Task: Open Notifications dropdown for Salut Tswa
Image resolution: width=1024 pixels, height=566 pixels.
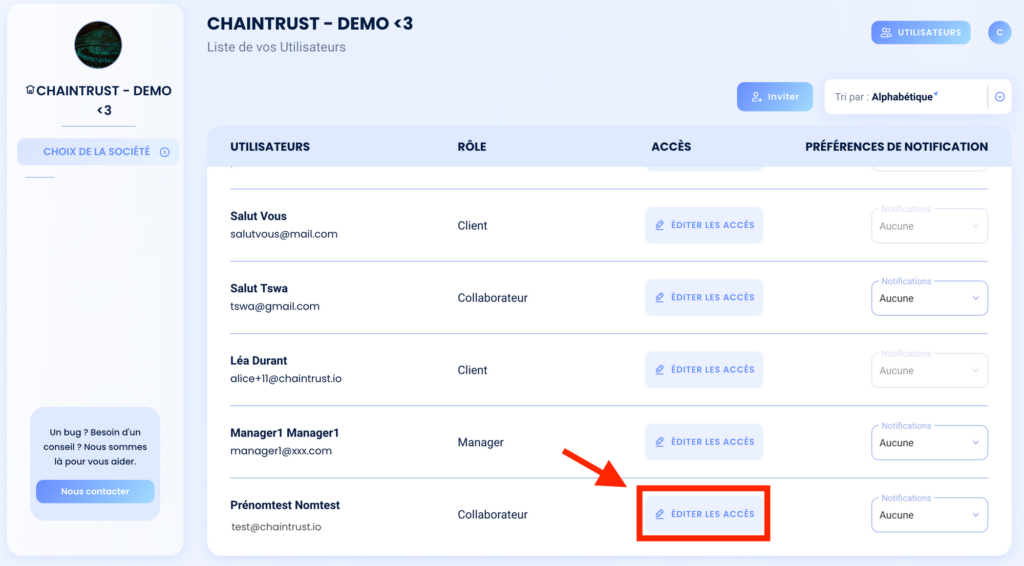Action: [x=929, y=298]
